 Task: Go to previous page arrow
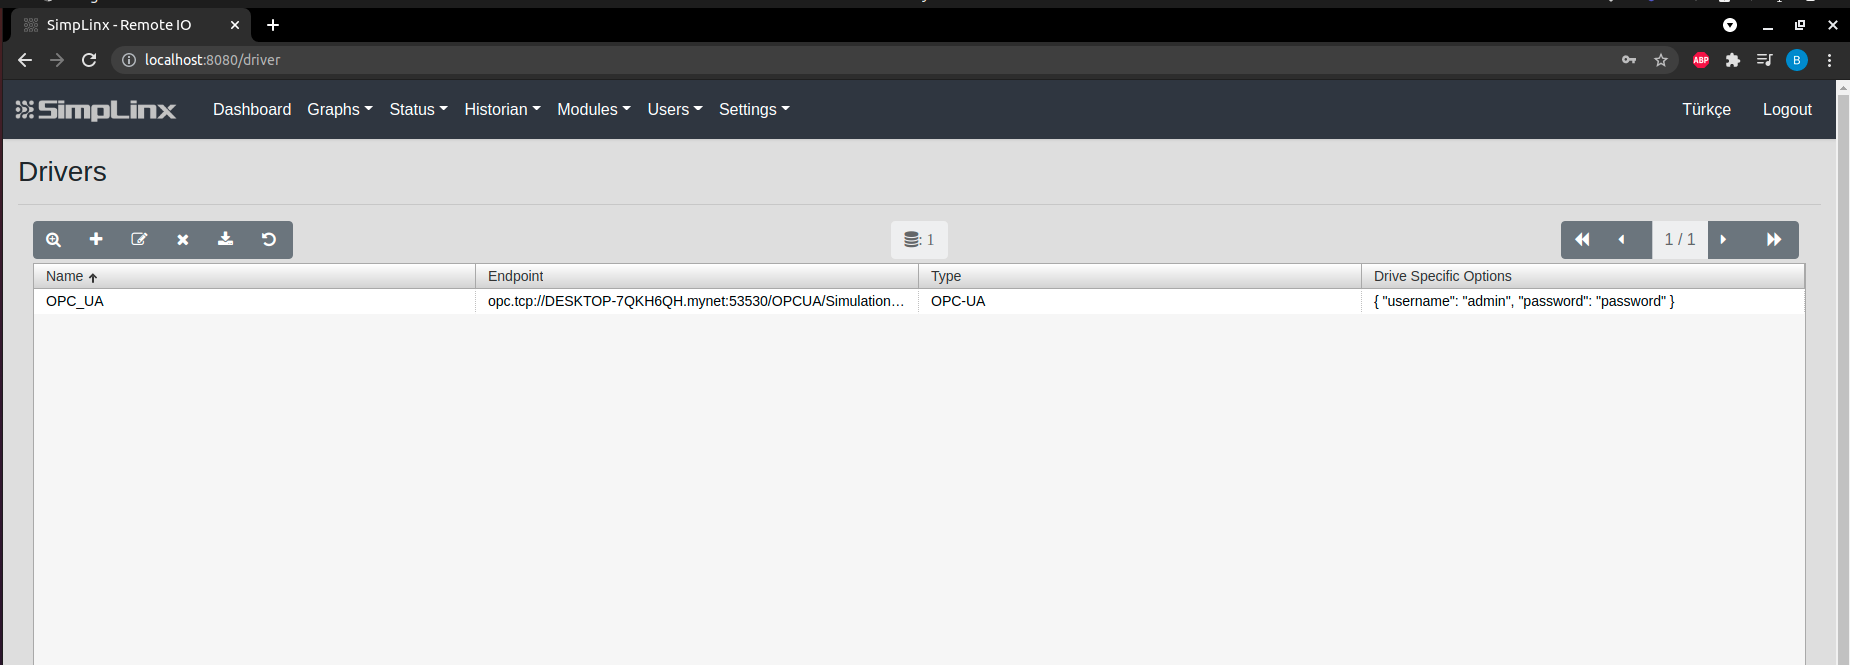[1622, 240]
